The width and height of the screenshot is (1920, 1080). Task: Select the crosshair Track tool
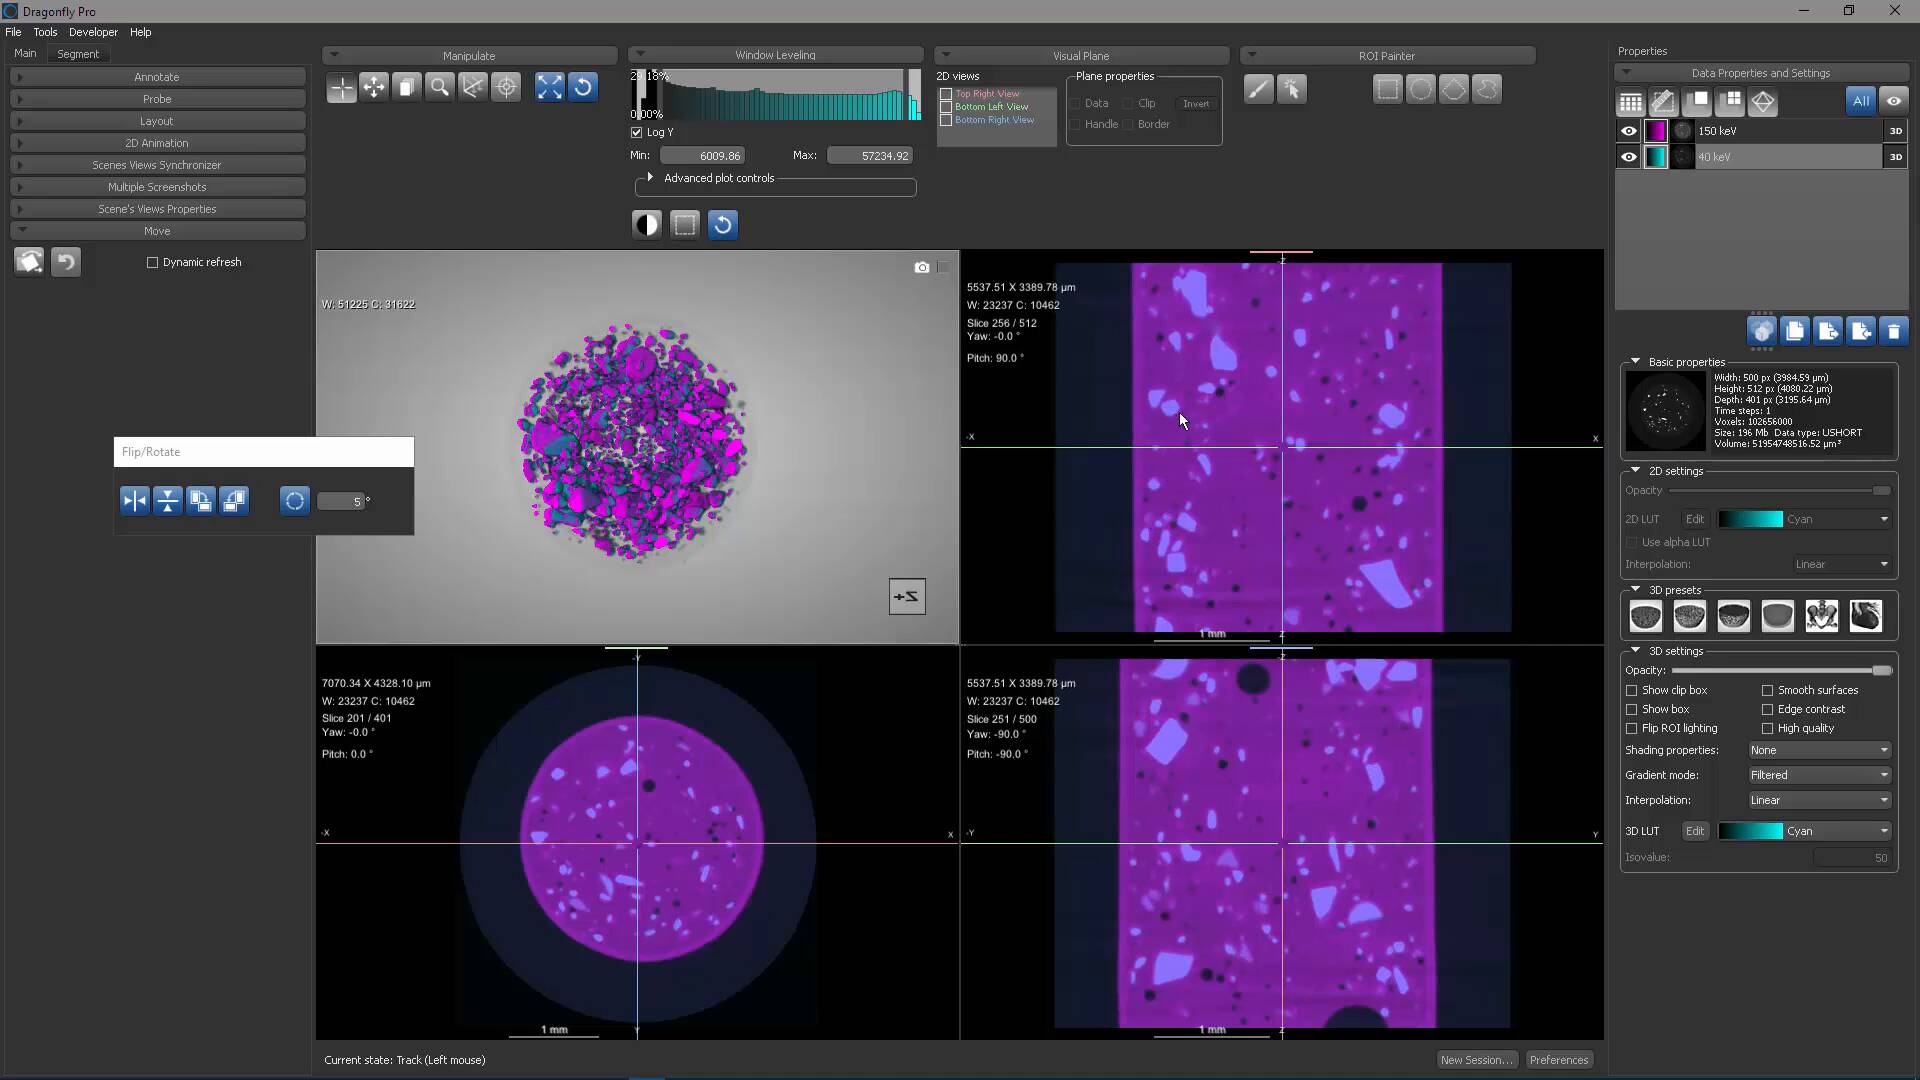click(x=341, y=88)
